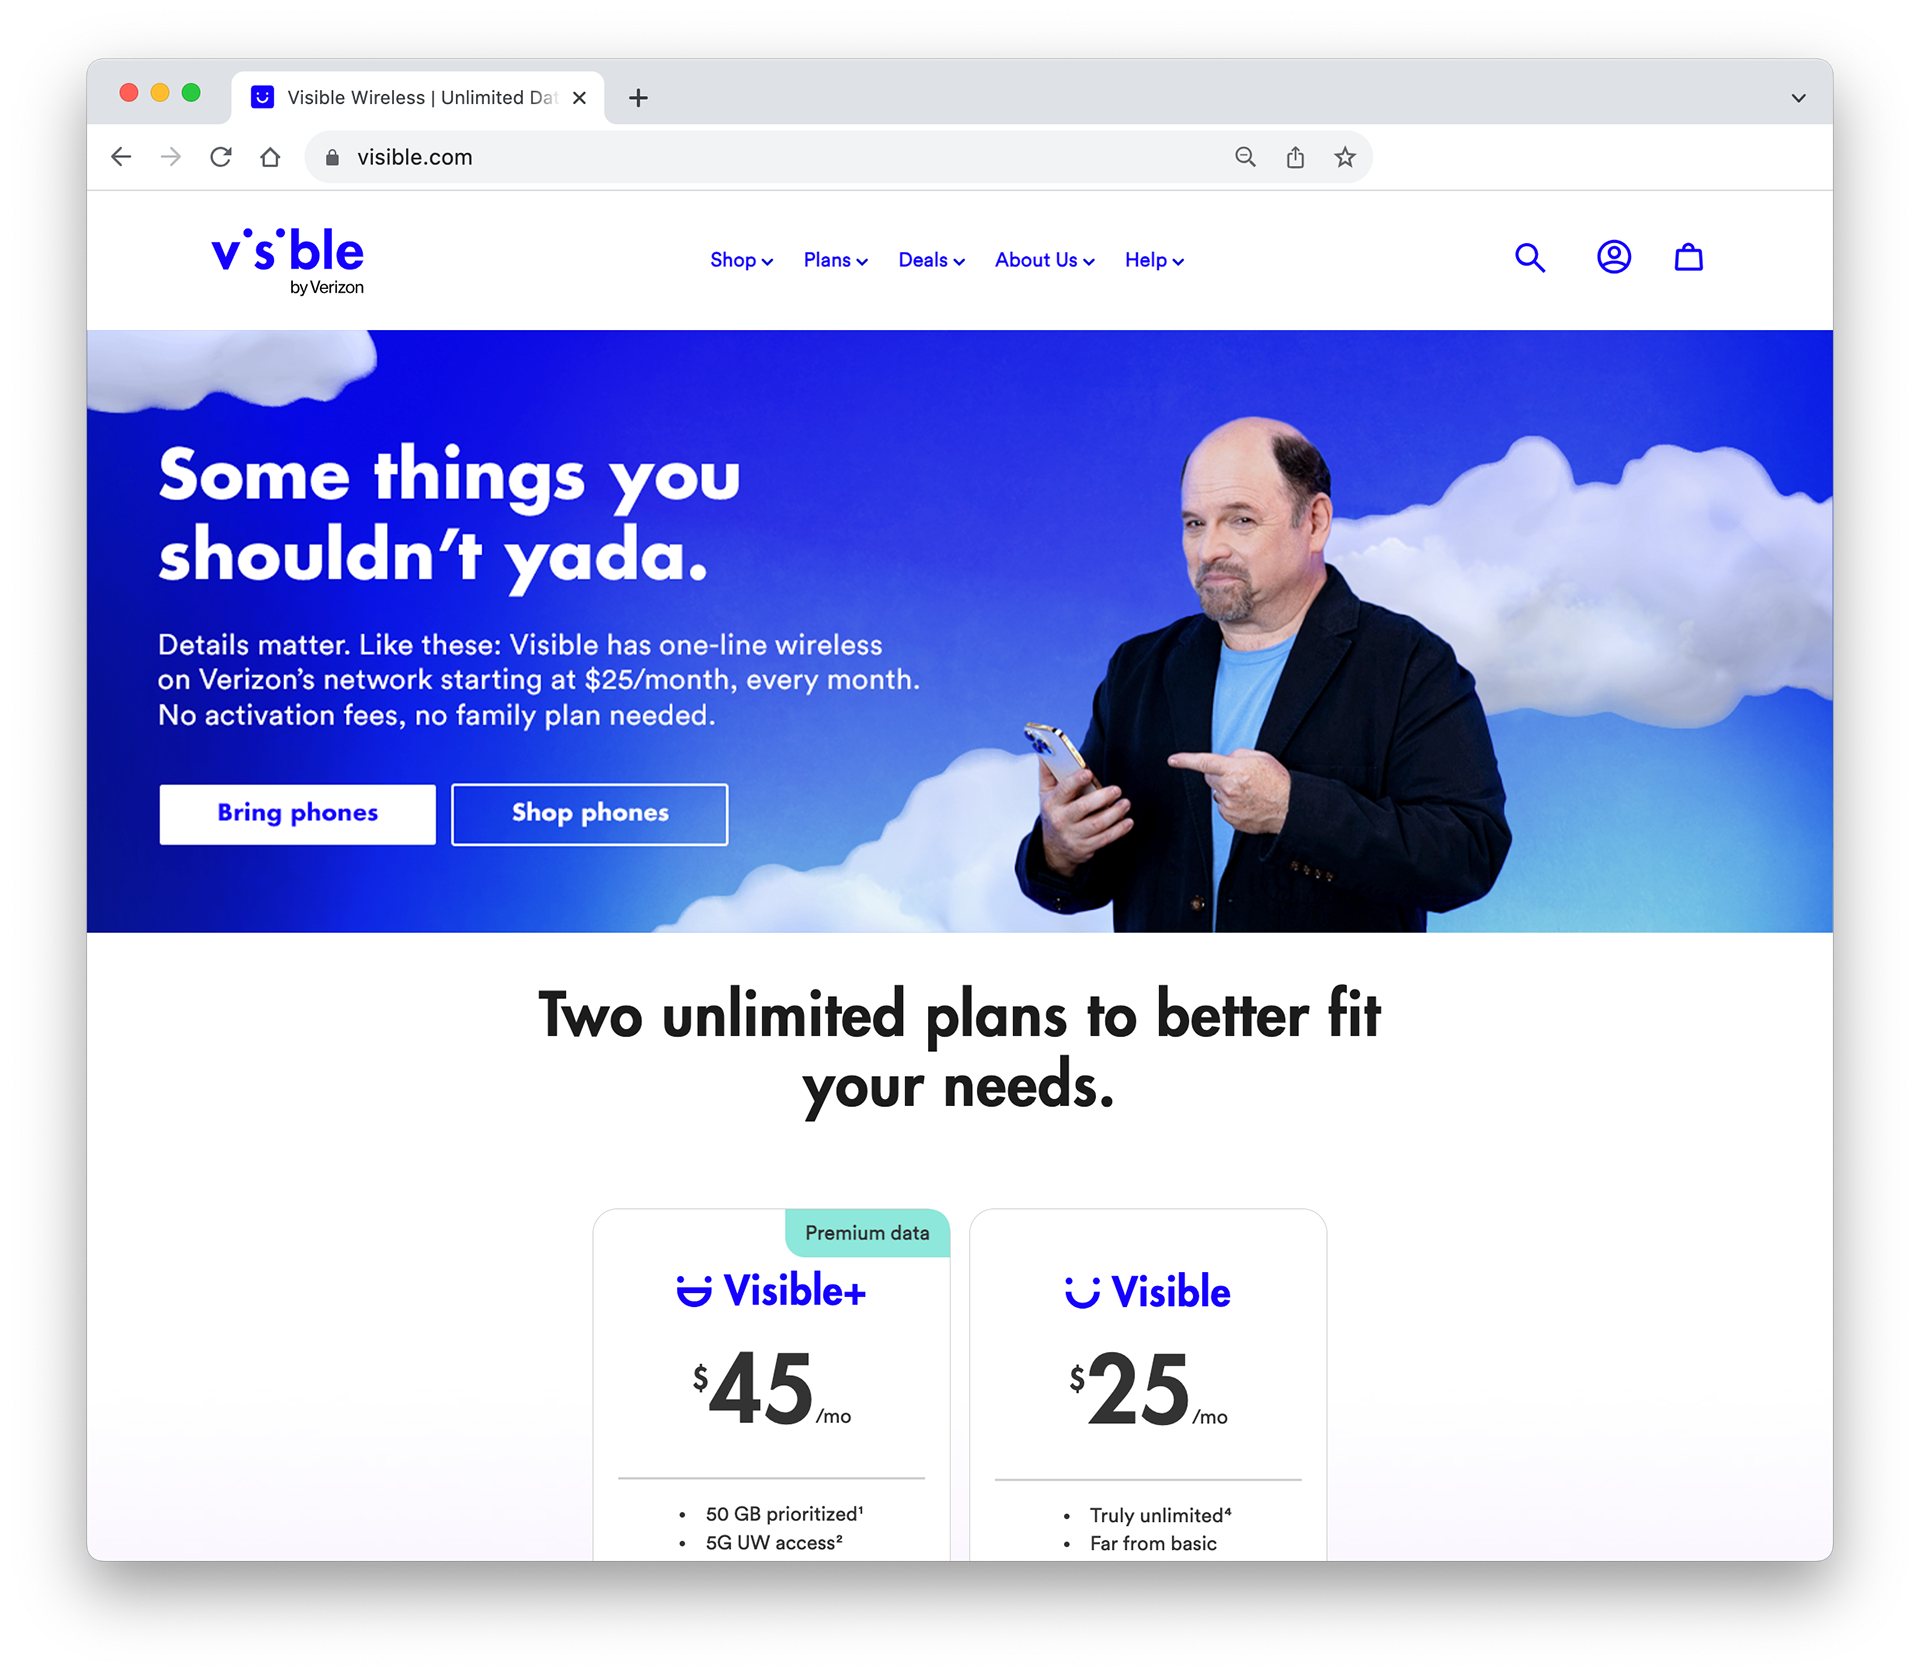Click the zoom magnifier in address bar
Image resolution: width=1920 pixels, height=1676 pixels.
point(1245,157)
